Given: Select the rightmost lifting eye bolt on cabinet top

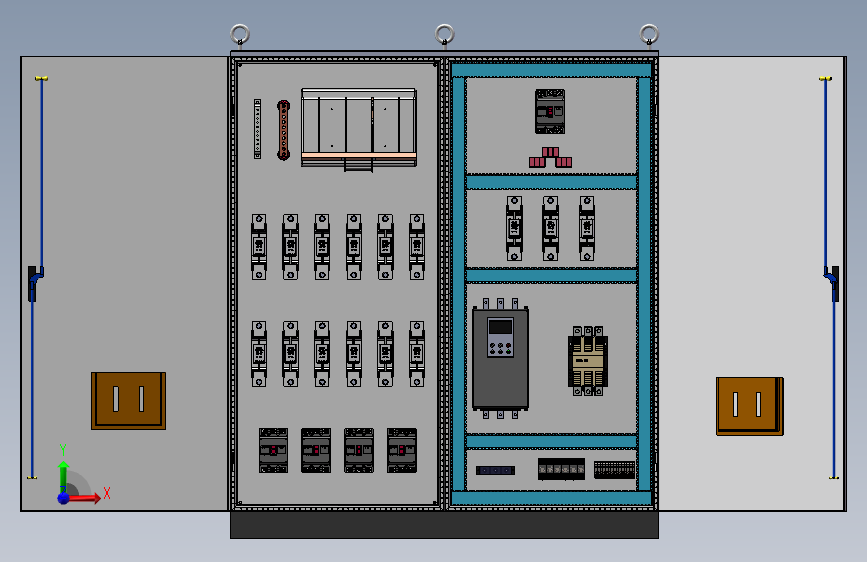Looking at the screenshot, I should (649, 35).
